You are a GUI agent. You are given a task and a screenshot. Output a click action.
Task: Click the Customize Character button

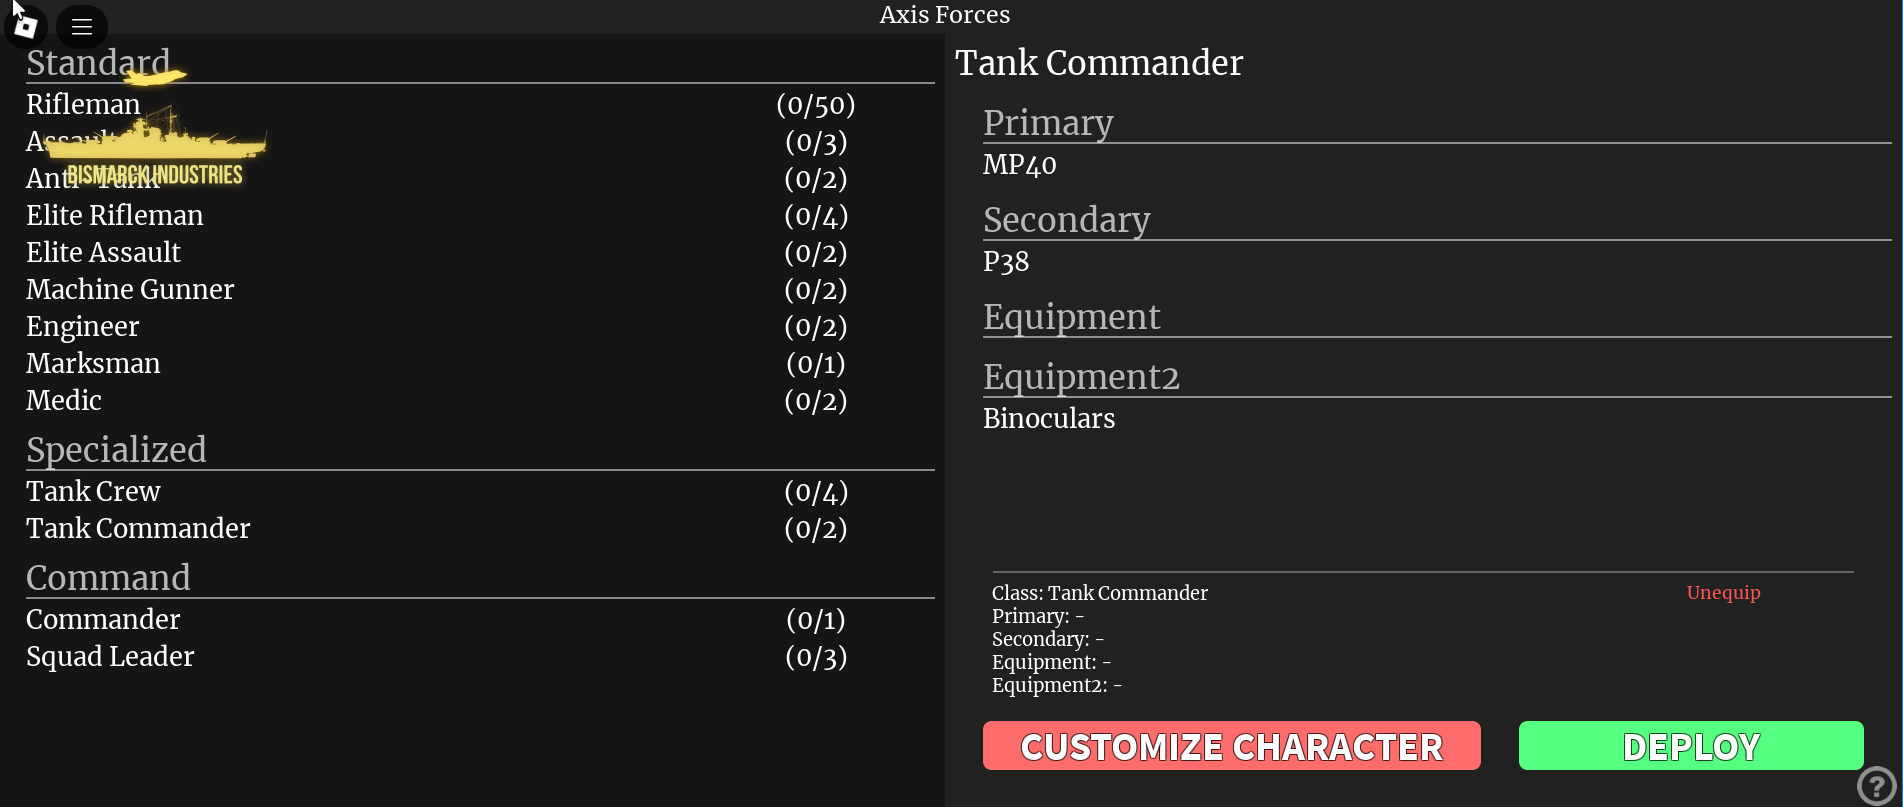[1231, 746]
